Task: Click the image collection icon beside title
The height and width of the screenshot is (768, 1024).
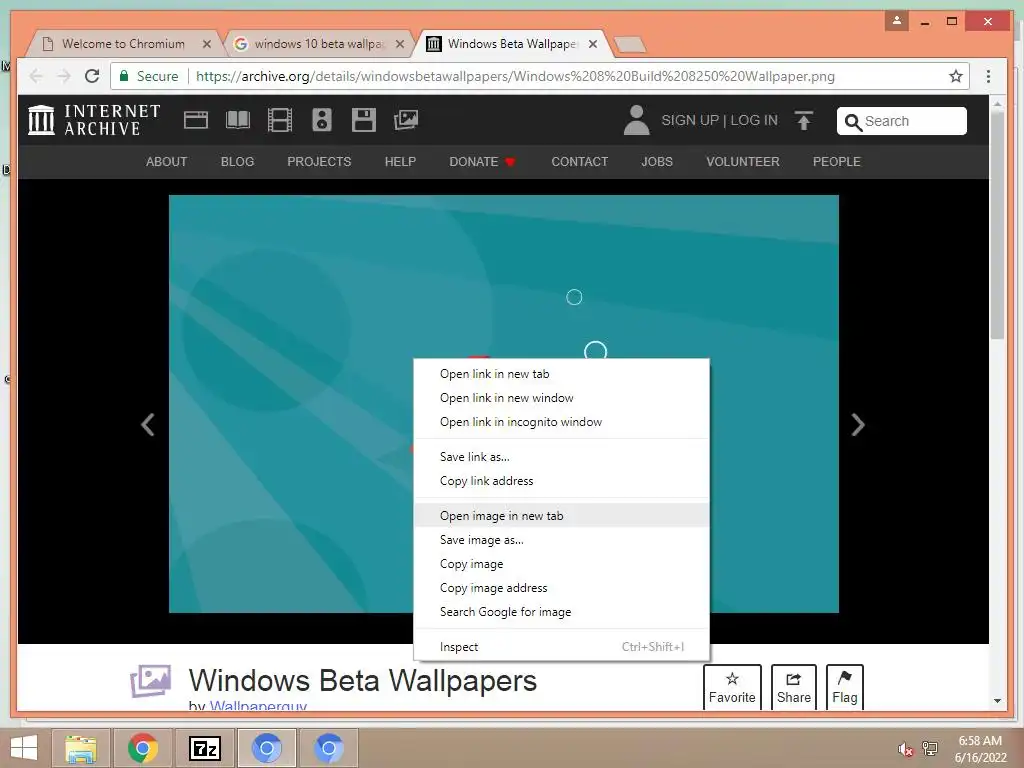Action: pos(150,680)
